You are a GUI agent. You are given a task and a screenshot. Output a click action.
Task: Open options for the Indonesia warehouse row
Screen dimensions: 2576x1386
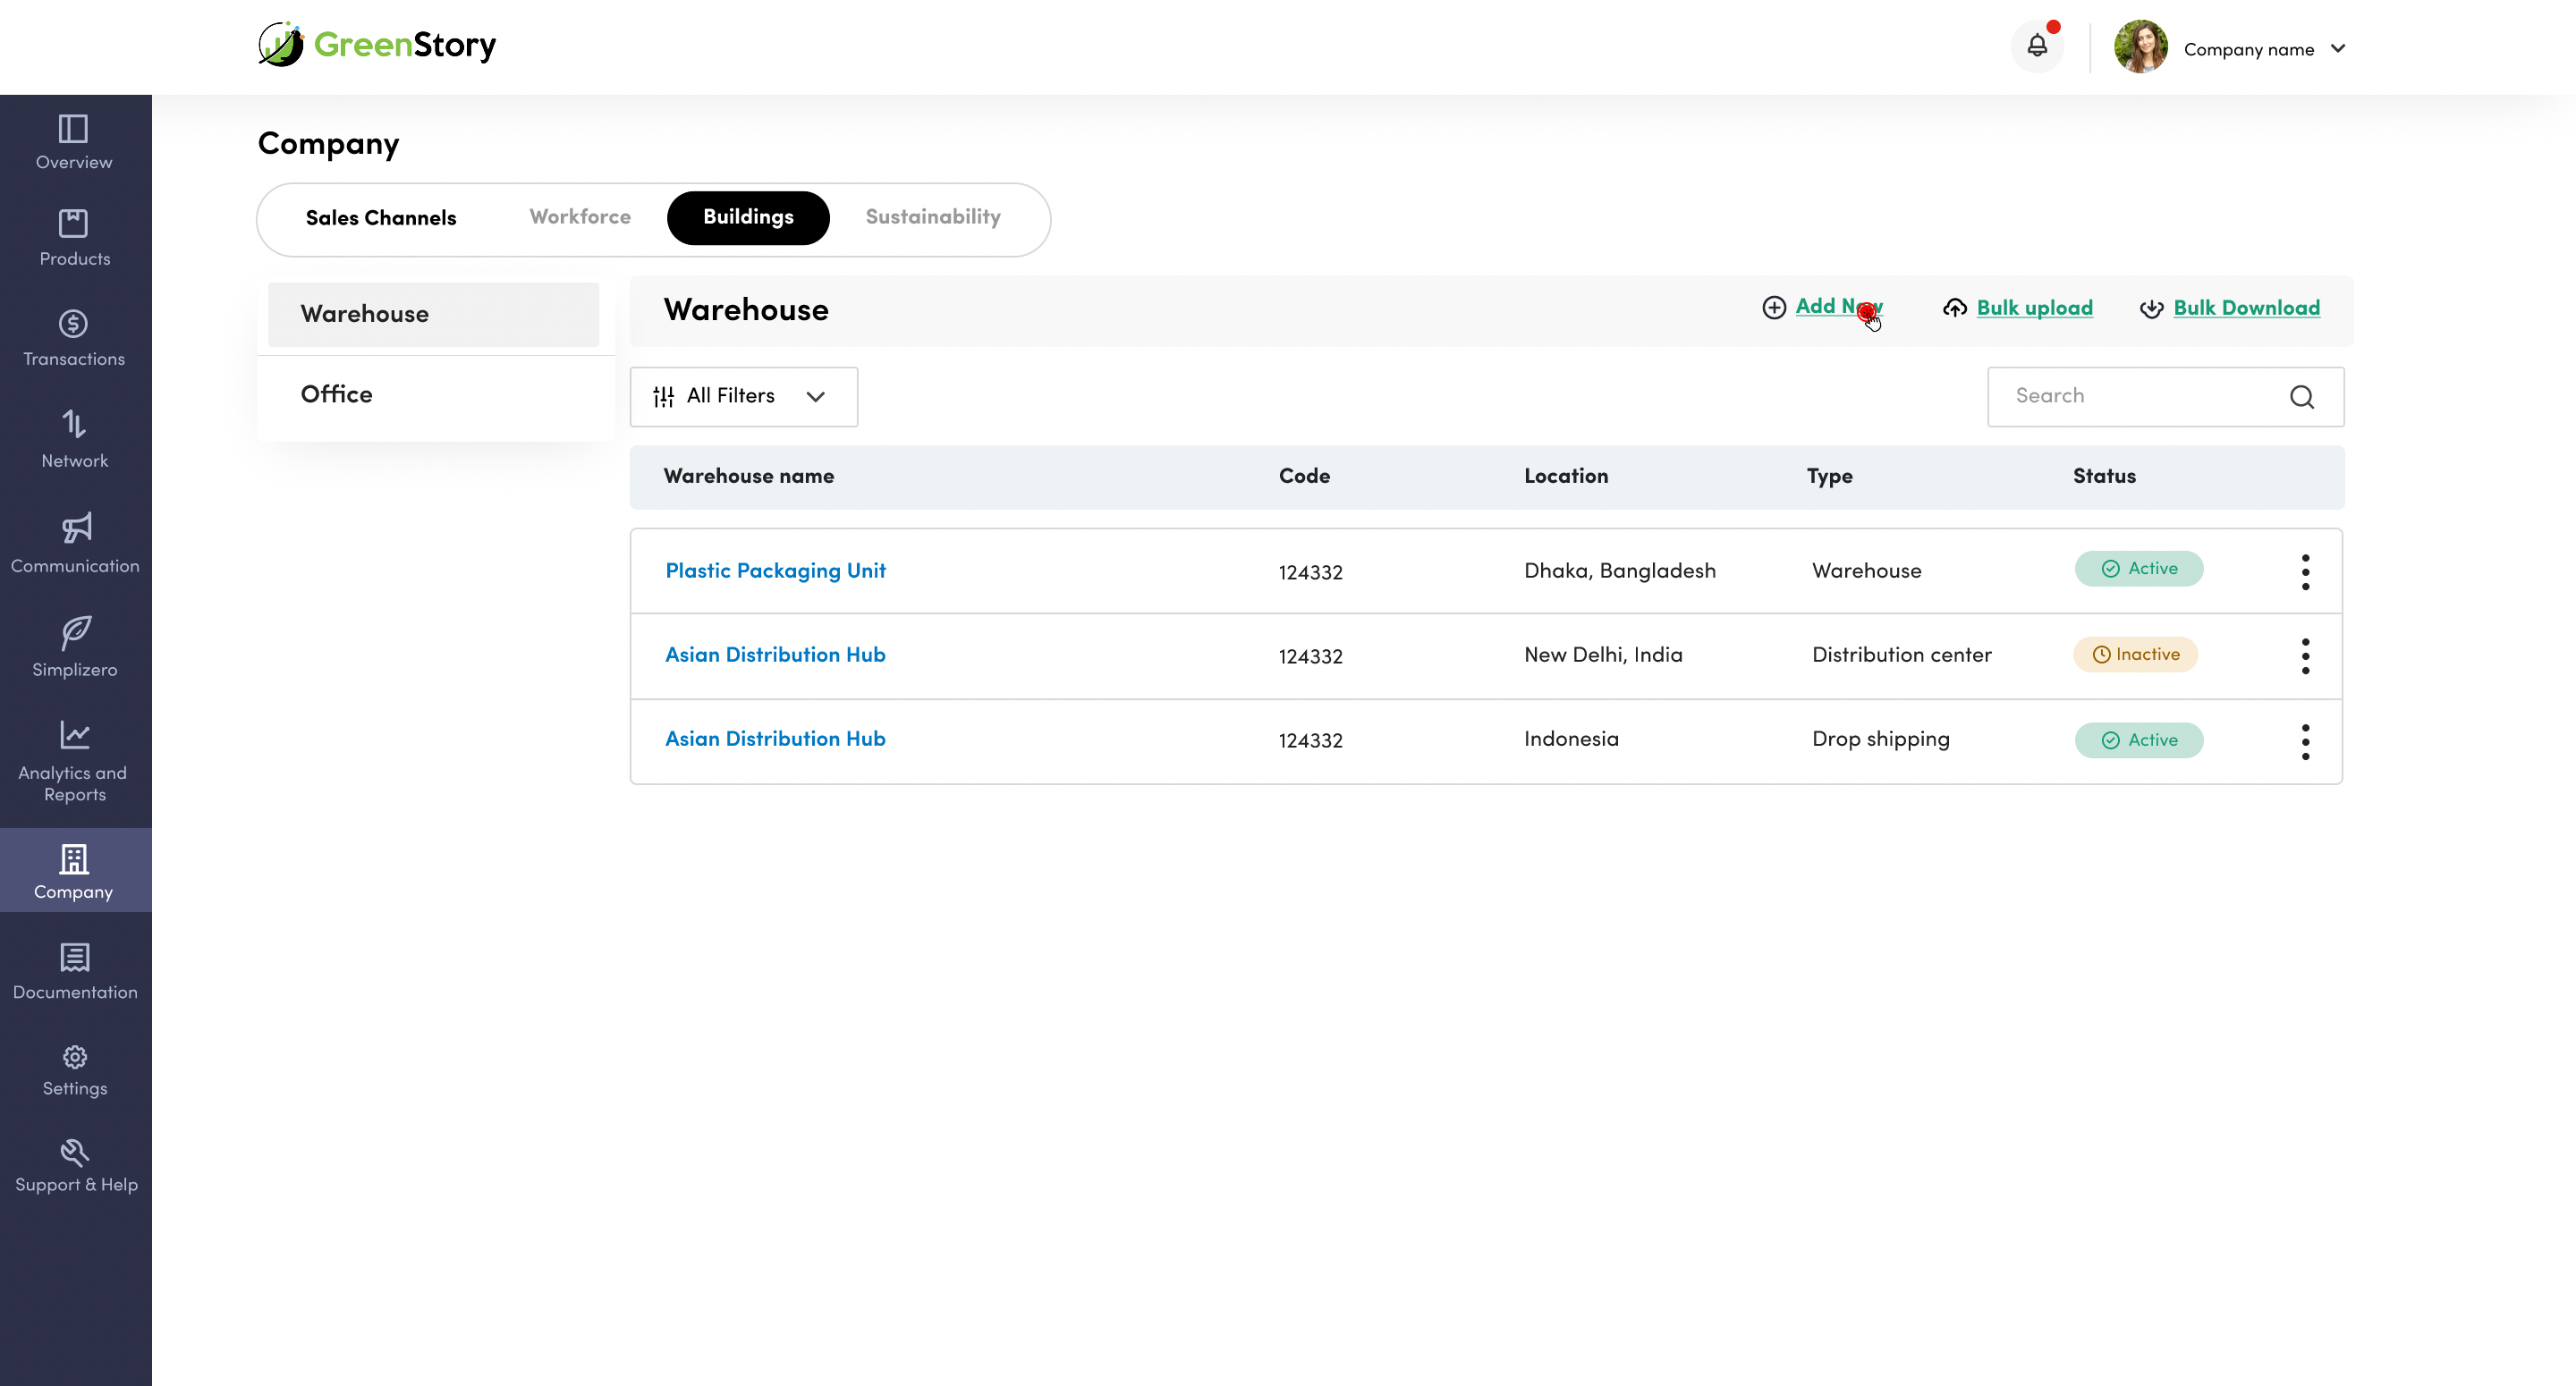click(2305, 742)
